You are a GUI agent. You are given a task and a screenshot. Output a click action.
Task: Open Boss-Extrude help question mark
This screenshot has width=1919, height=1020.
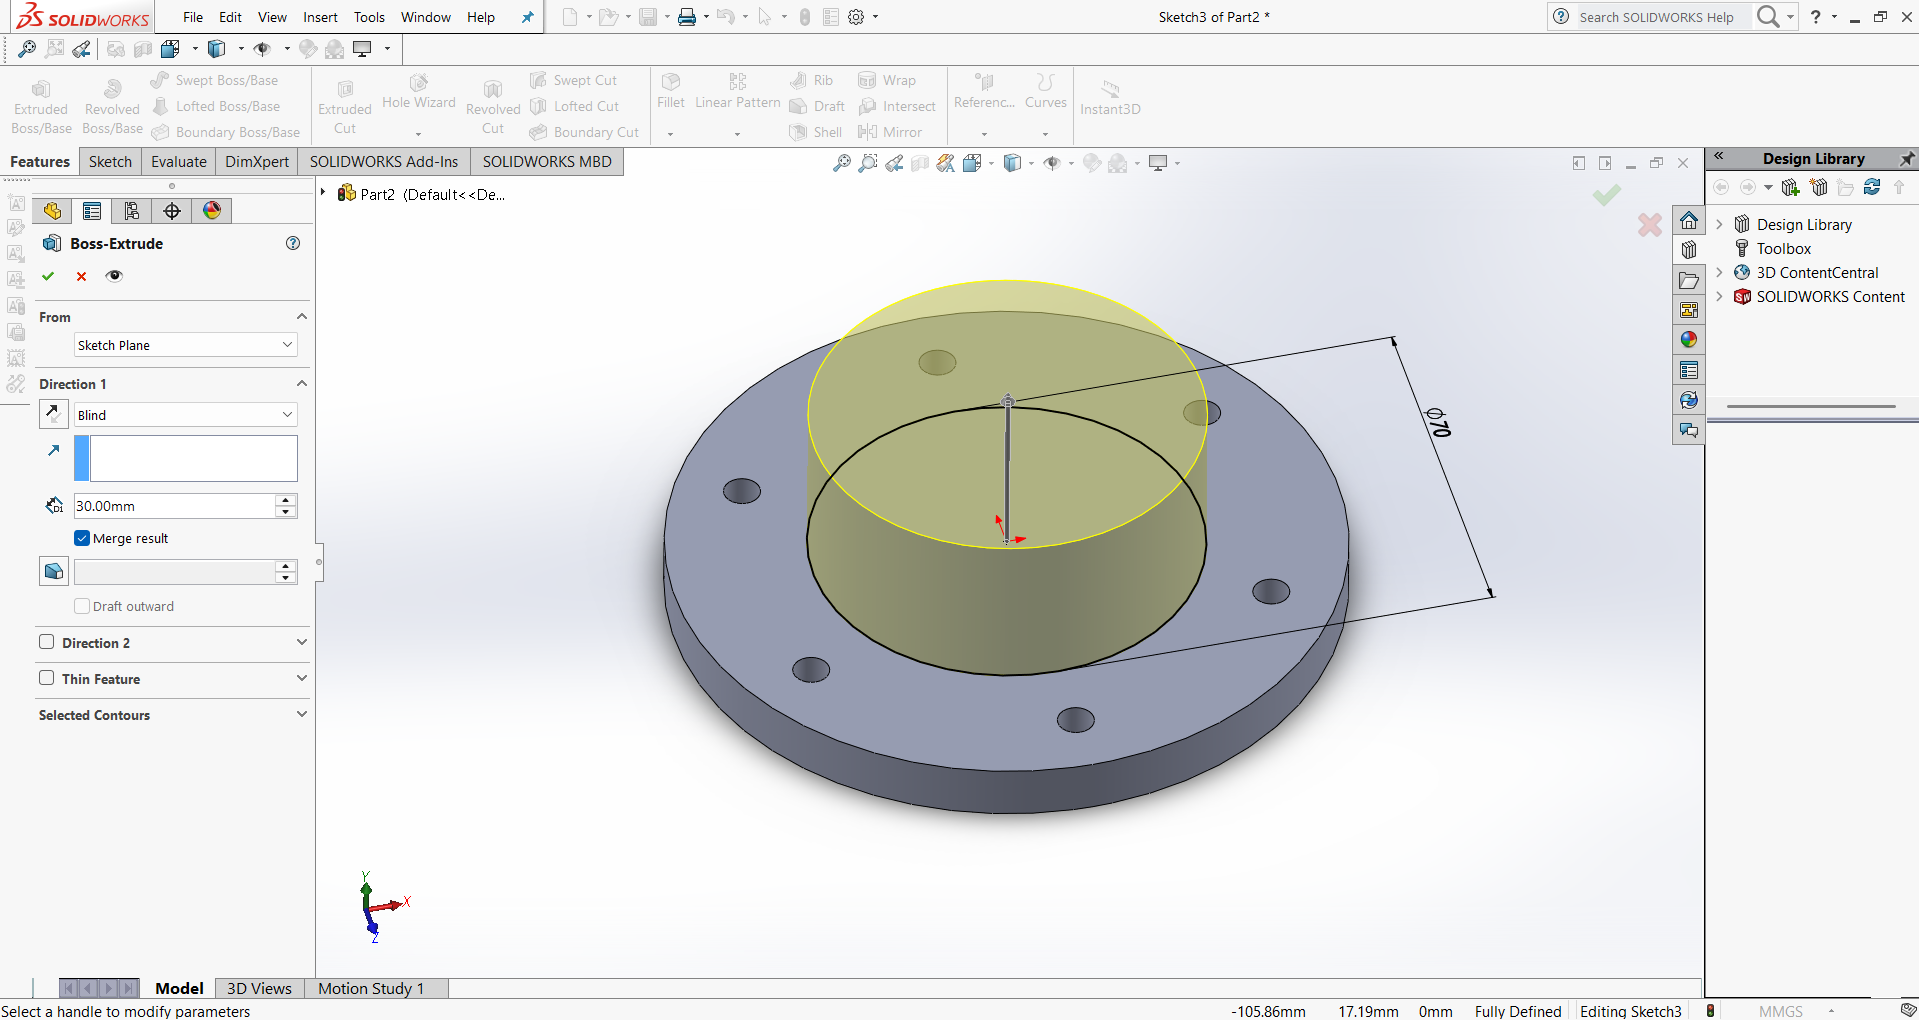coord(293,243)
